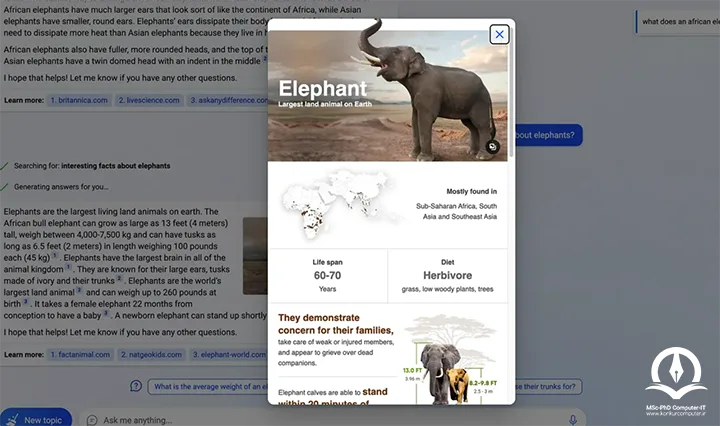The image size is (720, 426).
Task: Click the info card vertical scrollbar
Action: (x=511, y=92)
